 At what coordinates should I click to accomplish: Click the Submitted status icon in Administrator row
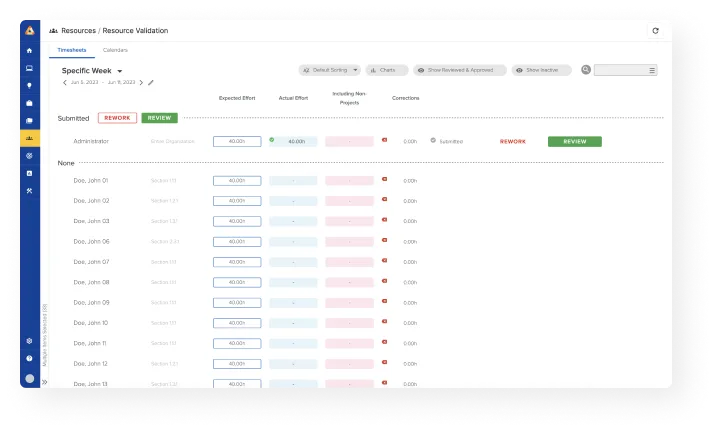coord(433,141)
